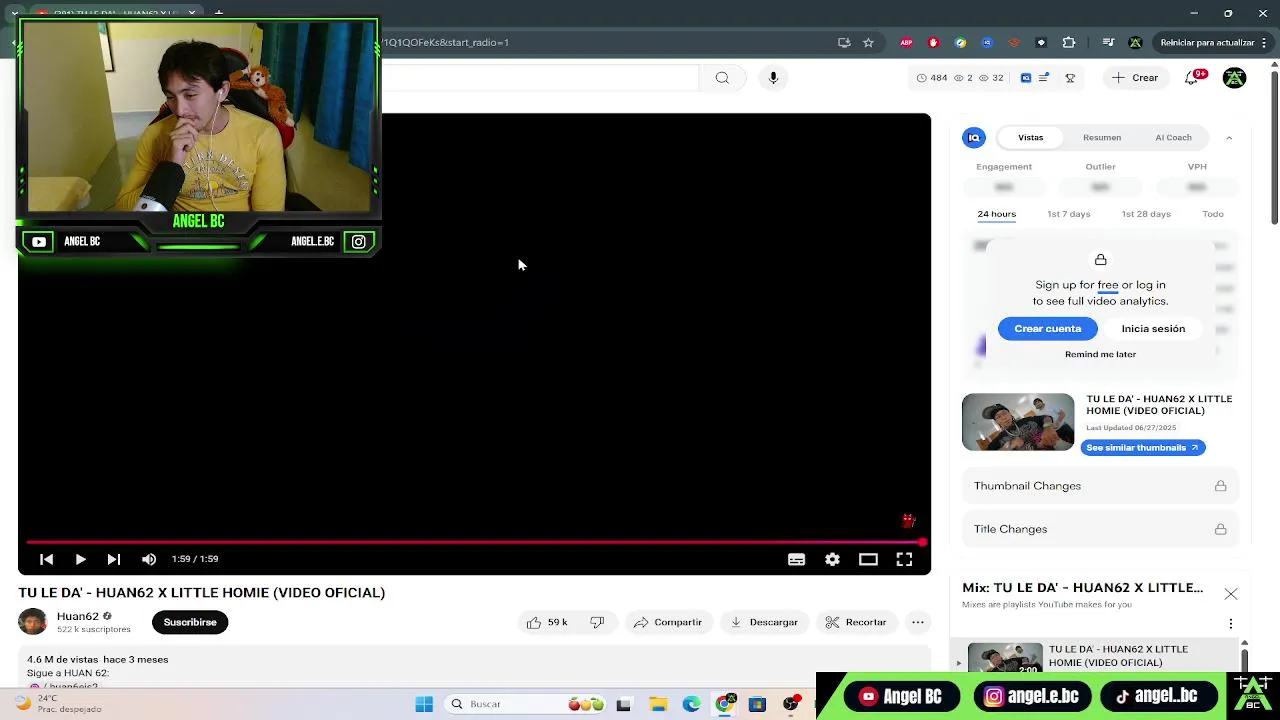Select the AI Coach tab
This screenshot has width=1280, height=720.
1173,137
